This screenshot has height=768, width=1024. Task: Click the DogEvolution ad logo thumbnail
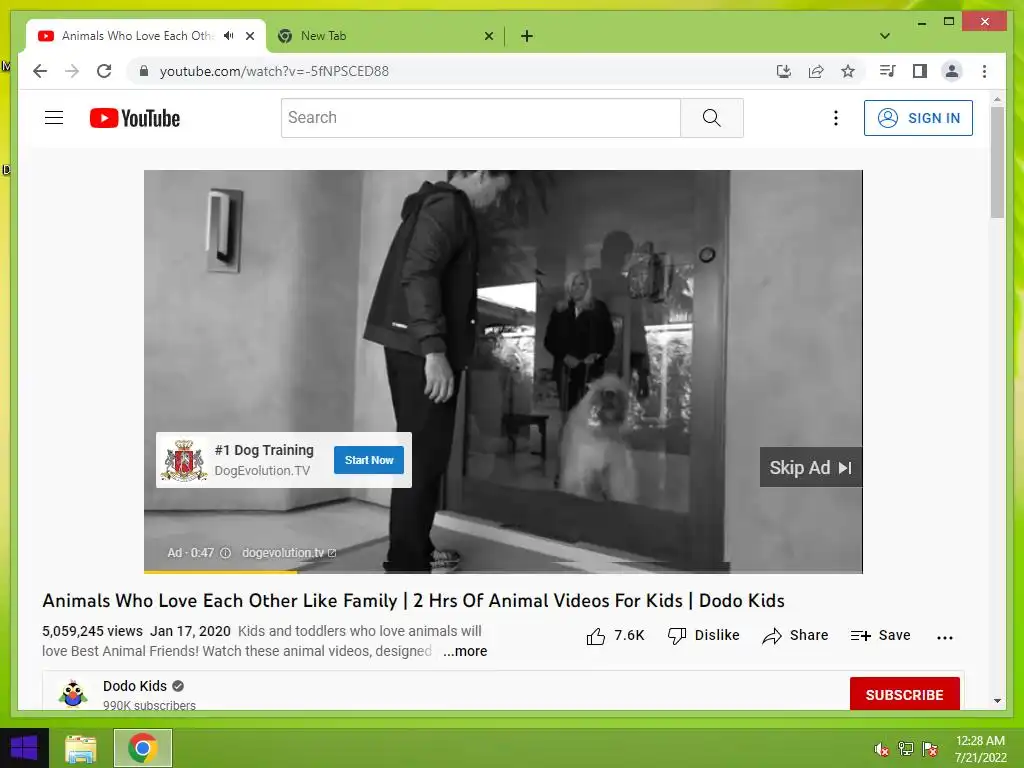(184, 460)
